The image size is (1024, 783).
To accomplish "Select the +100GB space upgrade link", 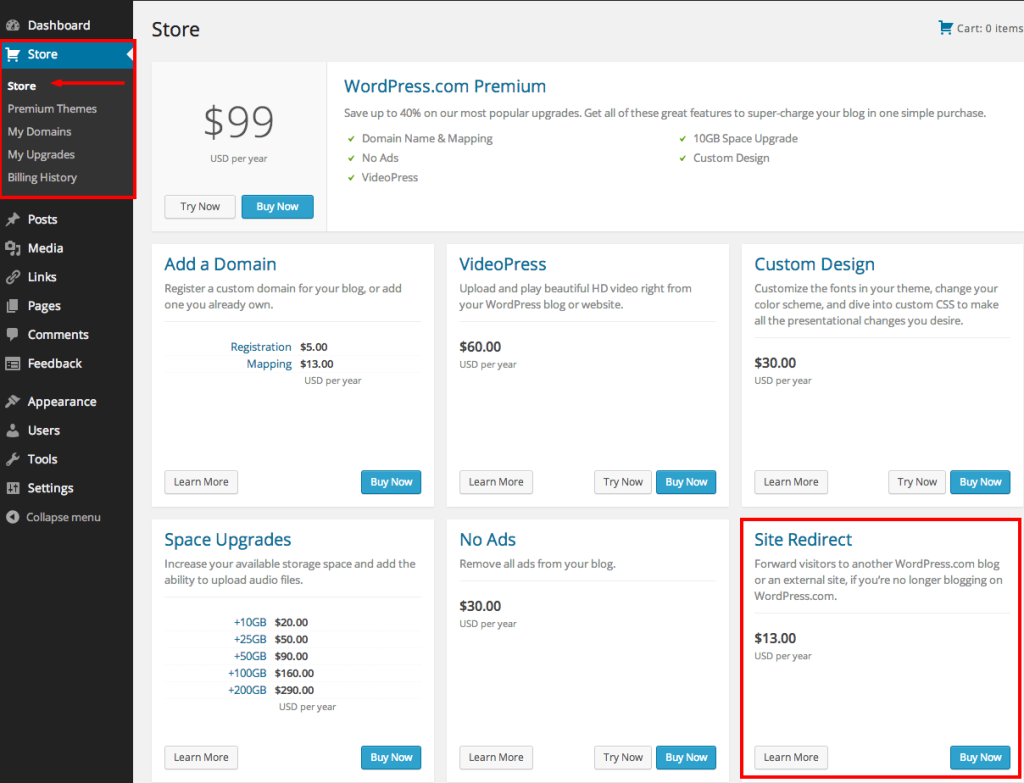I will (x=247, y=674).
